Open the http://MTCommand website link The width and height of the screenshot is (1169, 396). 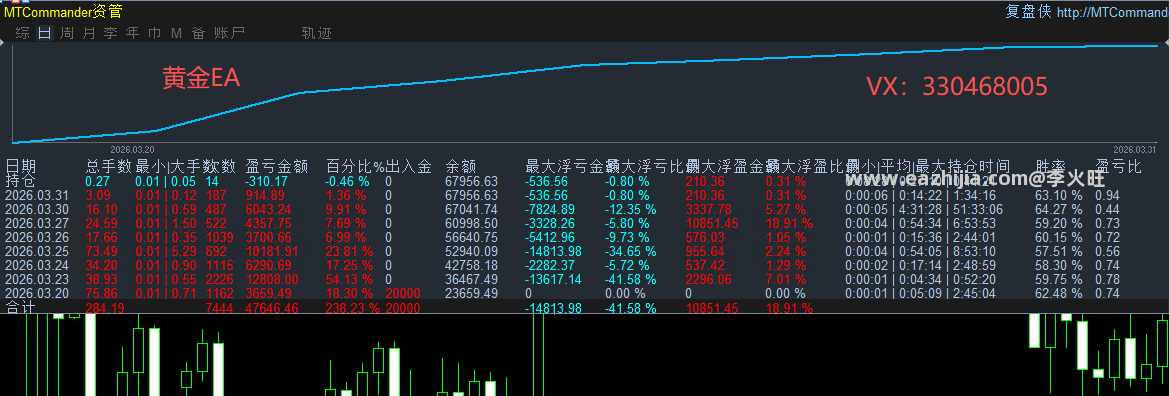point(1112,12)
